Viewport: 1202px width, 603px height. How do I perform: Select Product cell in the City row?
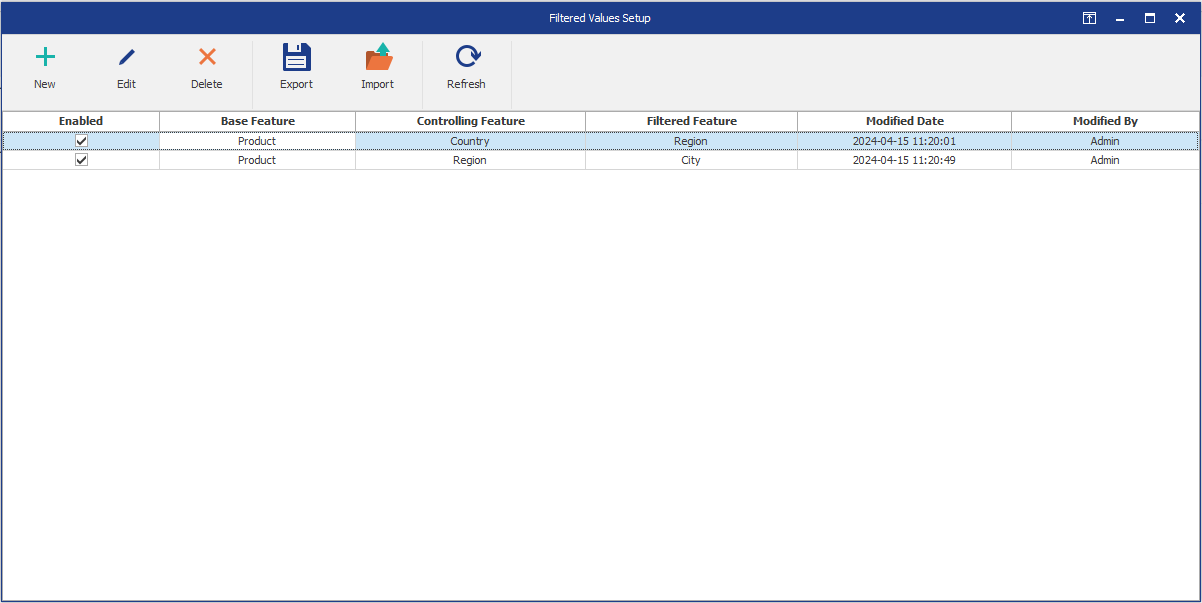pyautogui.click(x=257, y=160)
